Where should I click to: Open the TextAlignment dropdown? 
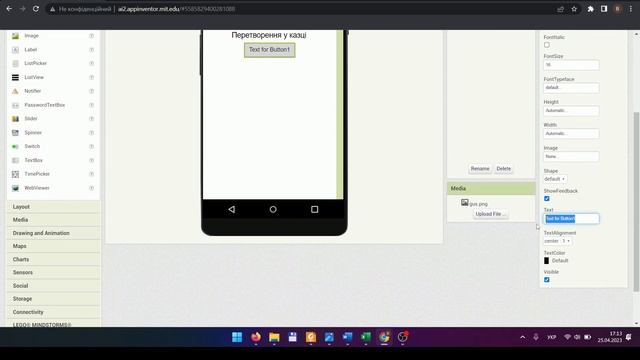tap(557, 241)
